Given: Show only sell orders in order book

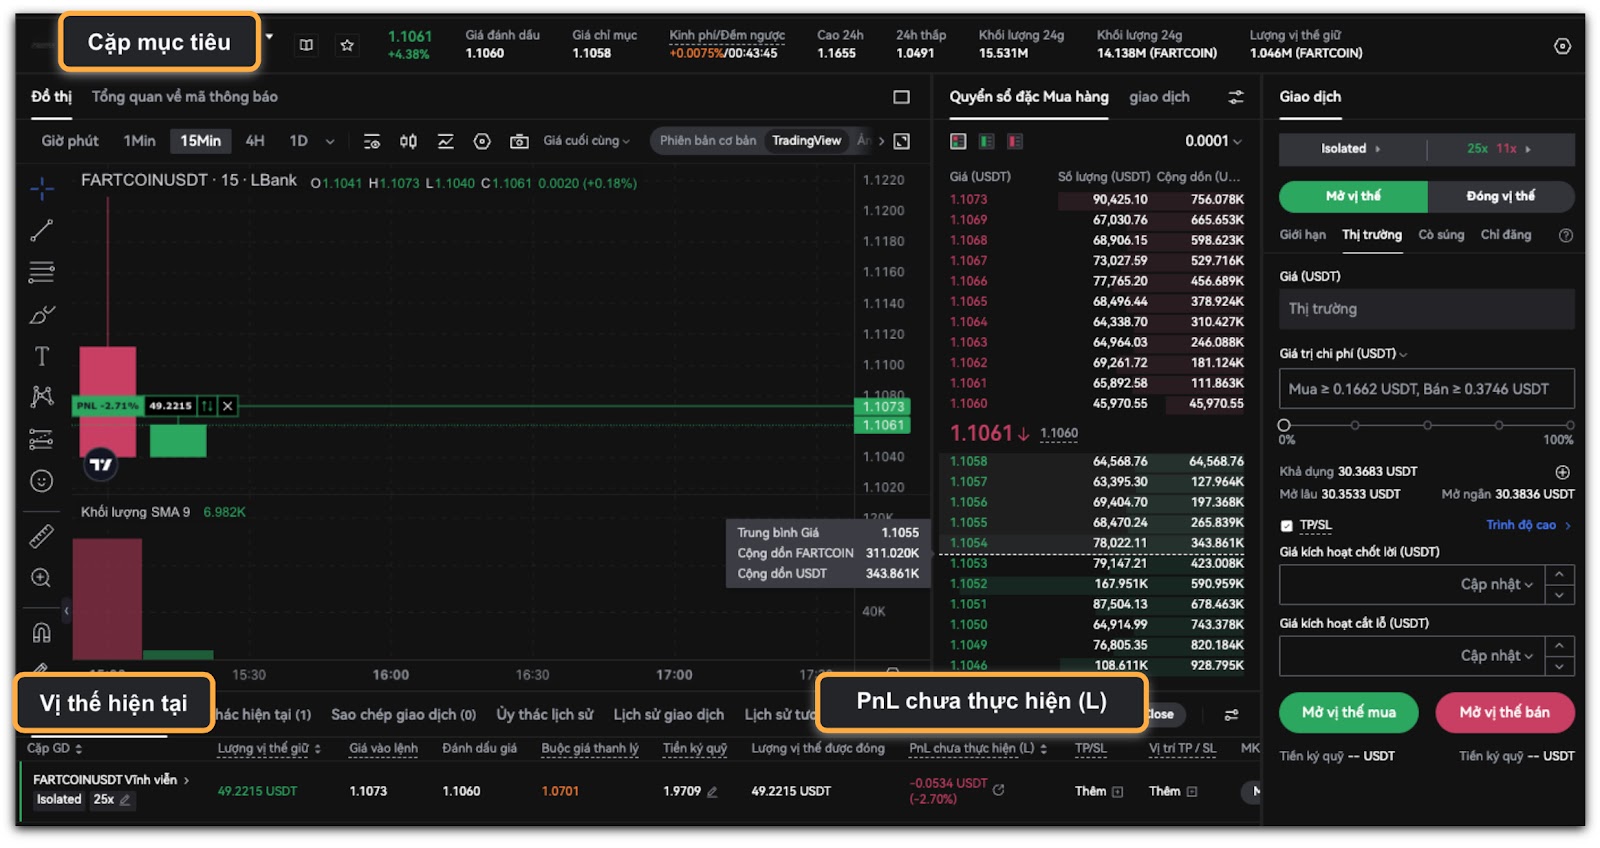Looking at the screenshot, I should click(x=1015, y=142).
